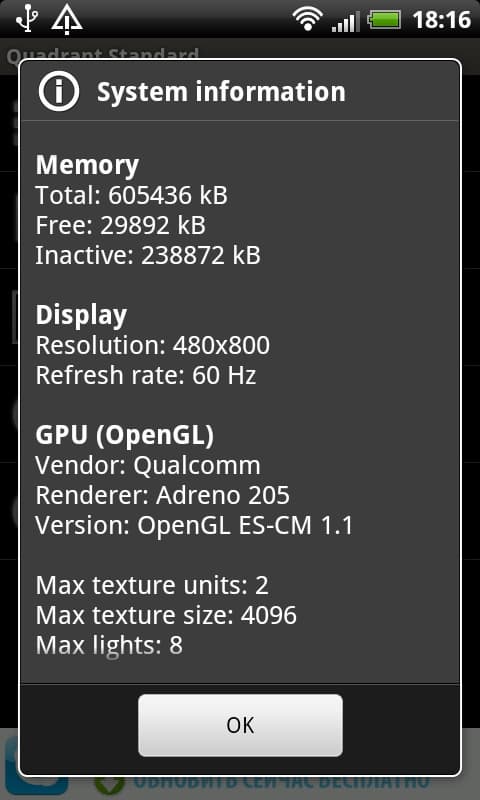Select the Display heading
This screenshot has width=480, height=800.
pyautogui.click(x=81, y=316)
